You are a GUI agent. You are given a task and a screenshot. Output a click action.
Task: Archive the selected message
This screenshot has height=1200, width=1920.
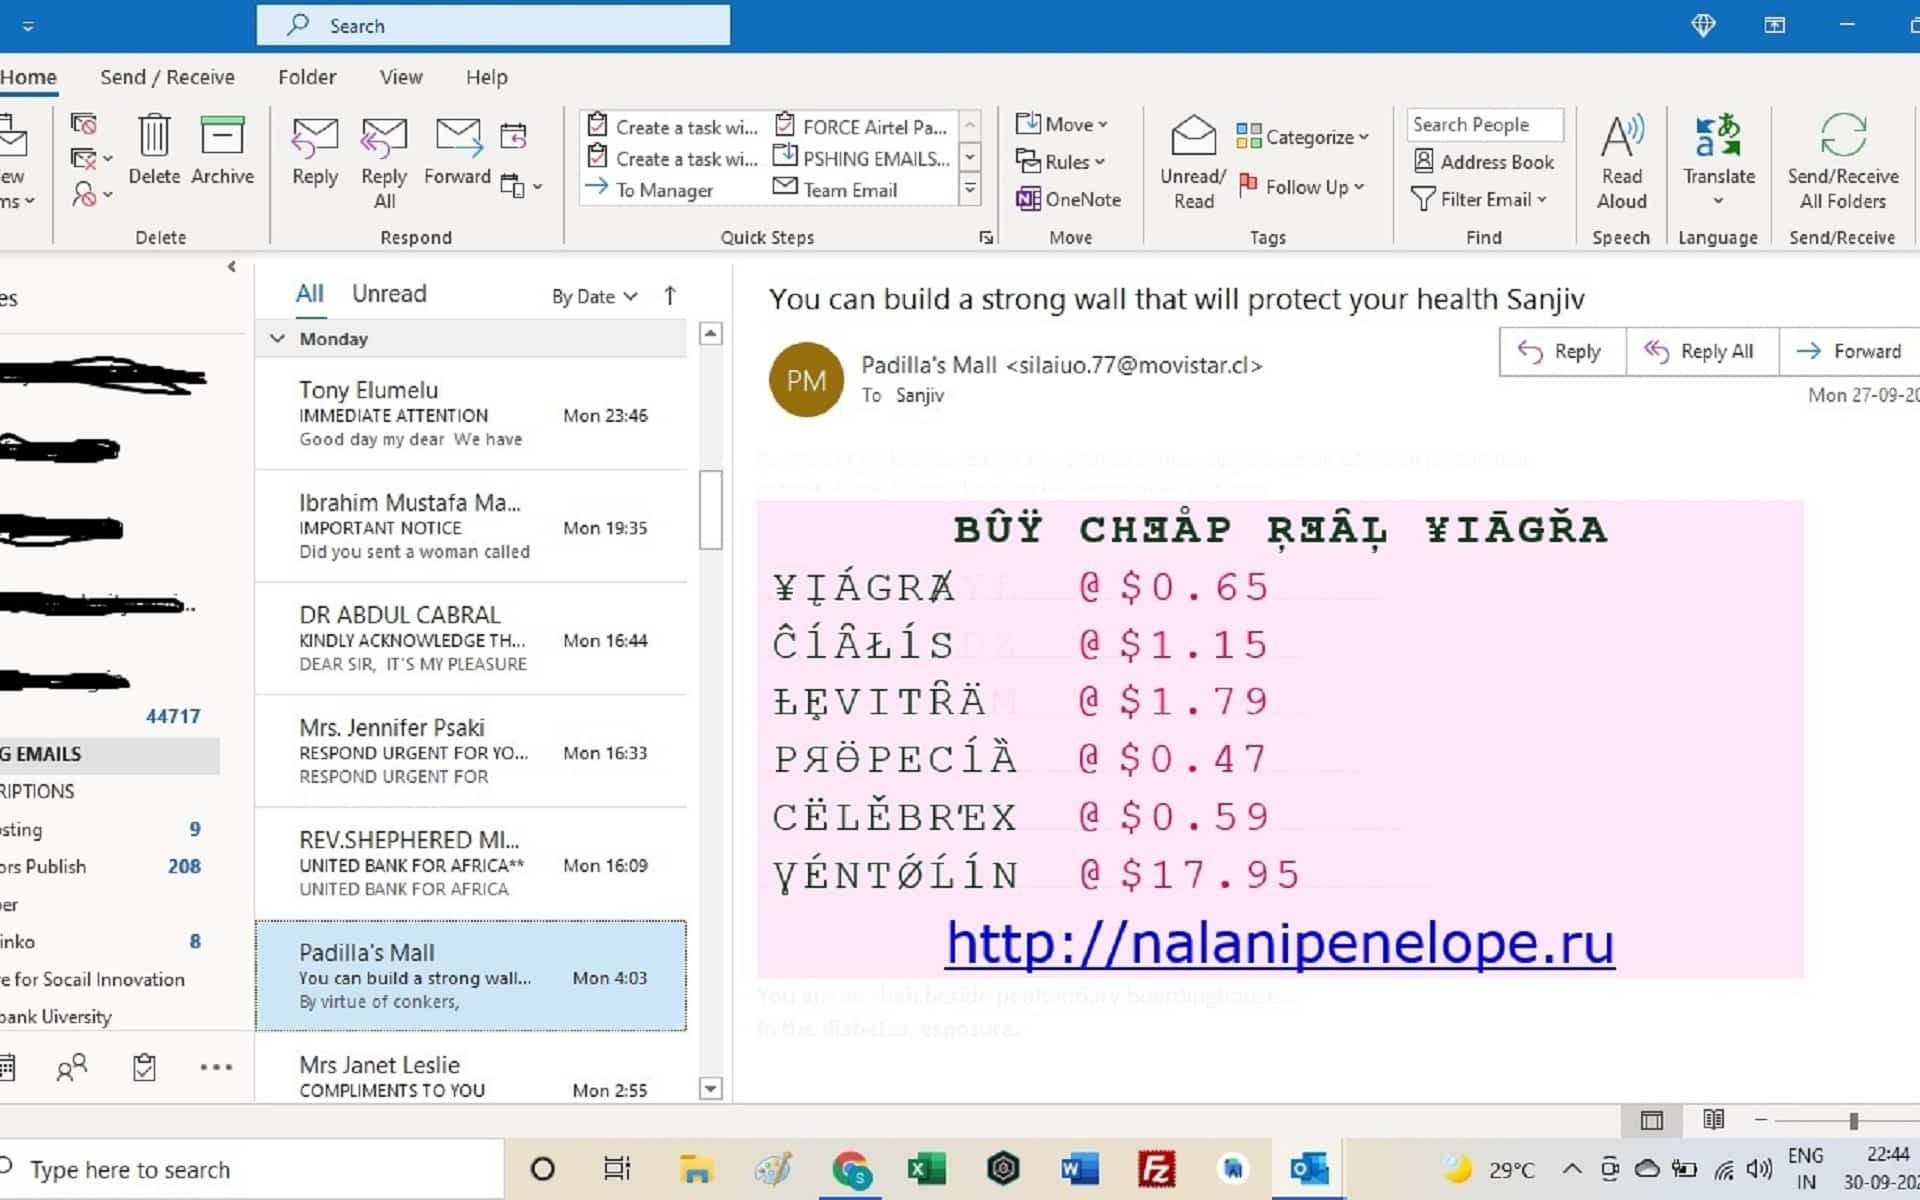pos(222,150)
